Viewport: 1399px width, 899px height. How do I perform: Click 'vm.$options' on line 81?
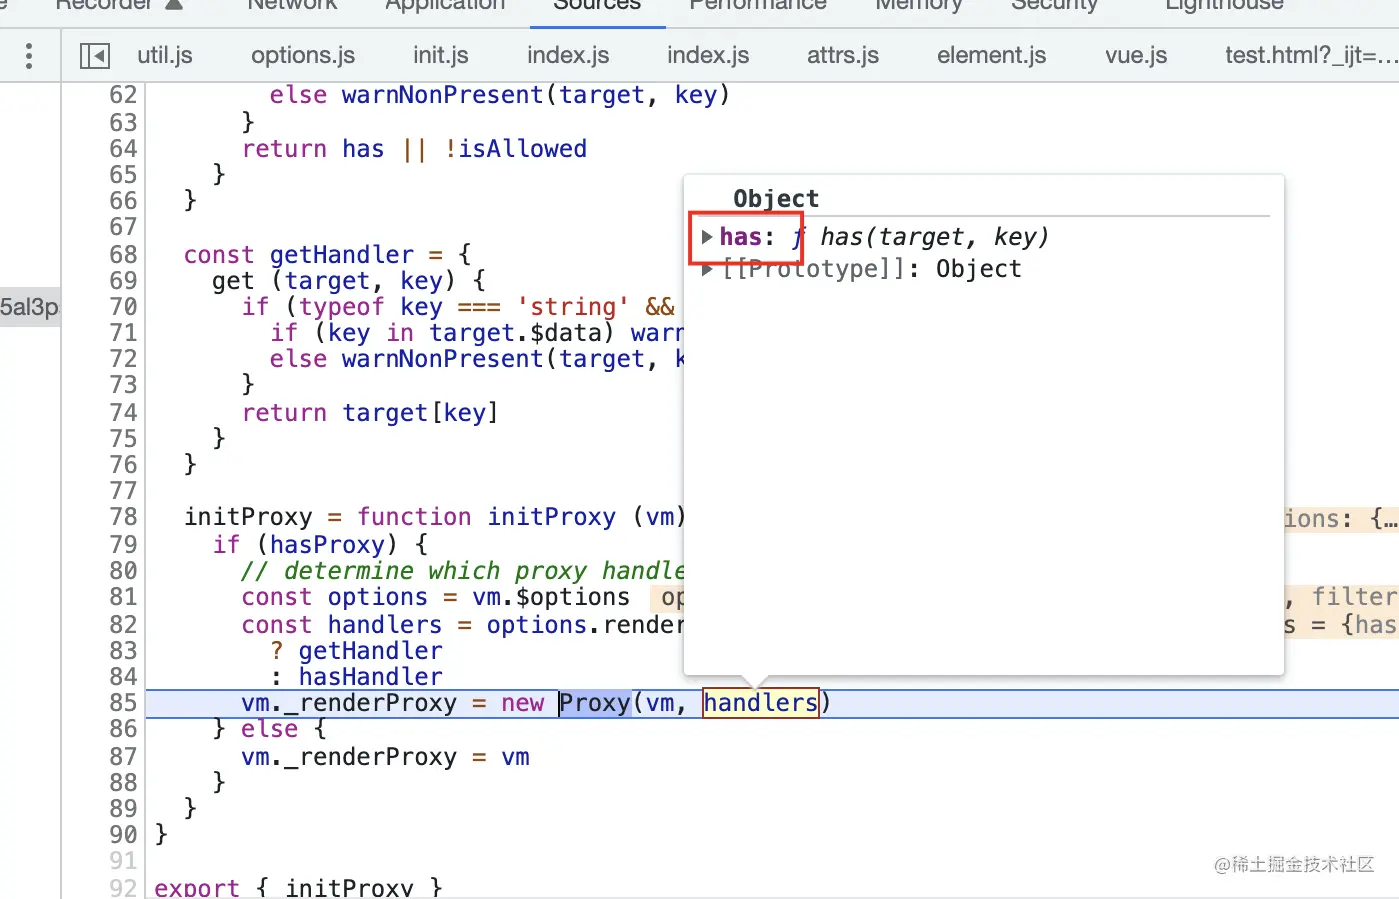pyautogui.click(x=552, y=597)
